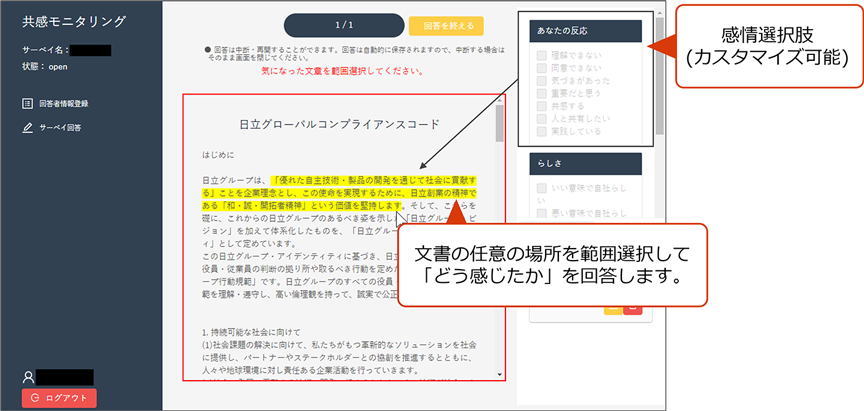Check the 同意できない checkbox
This screenshot has width=864, height=411.
(x=542, y=68)
